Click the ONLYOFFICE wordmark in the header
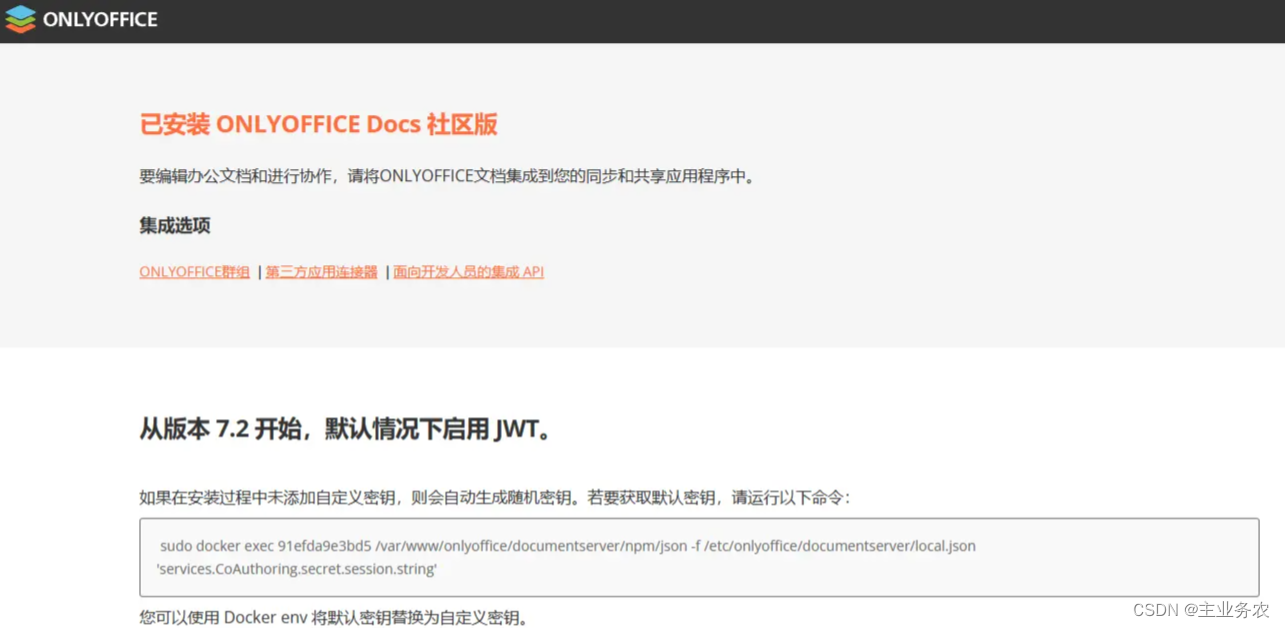The height and width of the screenshot is (628, 1285). [98, 18]
